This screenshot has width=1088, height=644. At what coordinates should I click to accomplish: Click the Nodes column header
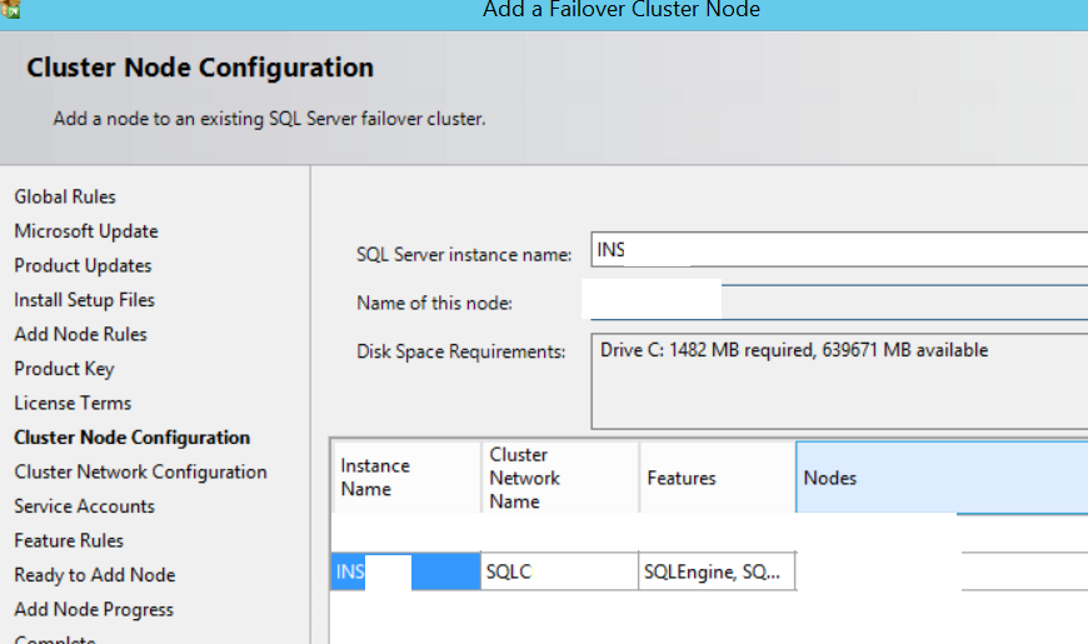pos(942,477)
